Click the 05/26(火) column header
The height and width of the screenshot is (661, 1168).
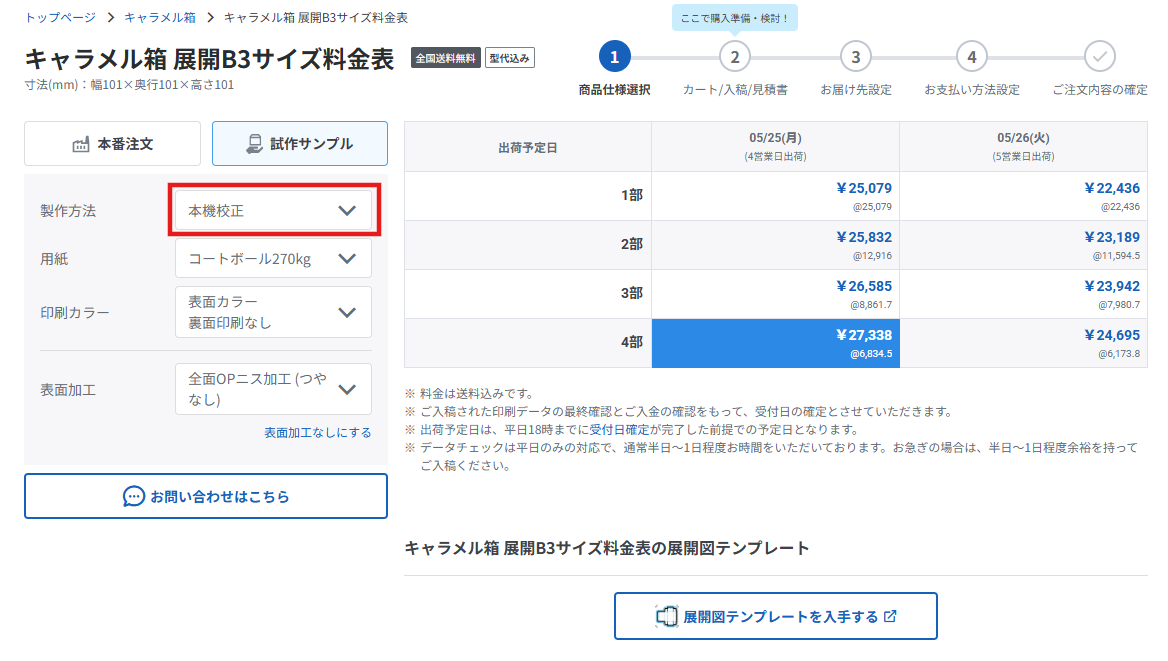[1023, 147]
